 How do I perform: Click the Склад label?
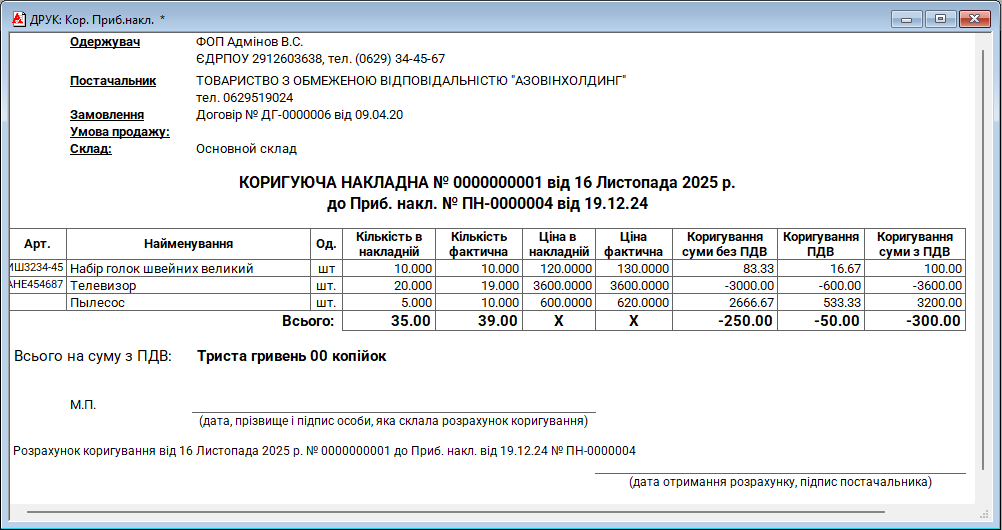(x=91, y=149)
